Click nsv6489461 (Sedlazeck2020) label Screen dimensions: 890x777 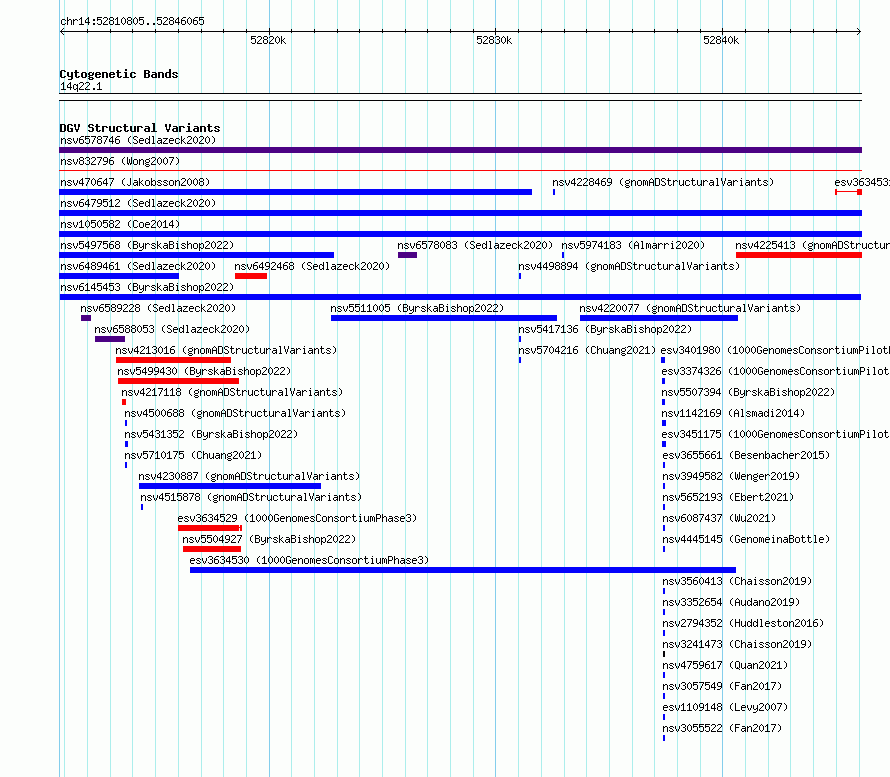click(x=138, y=266)
